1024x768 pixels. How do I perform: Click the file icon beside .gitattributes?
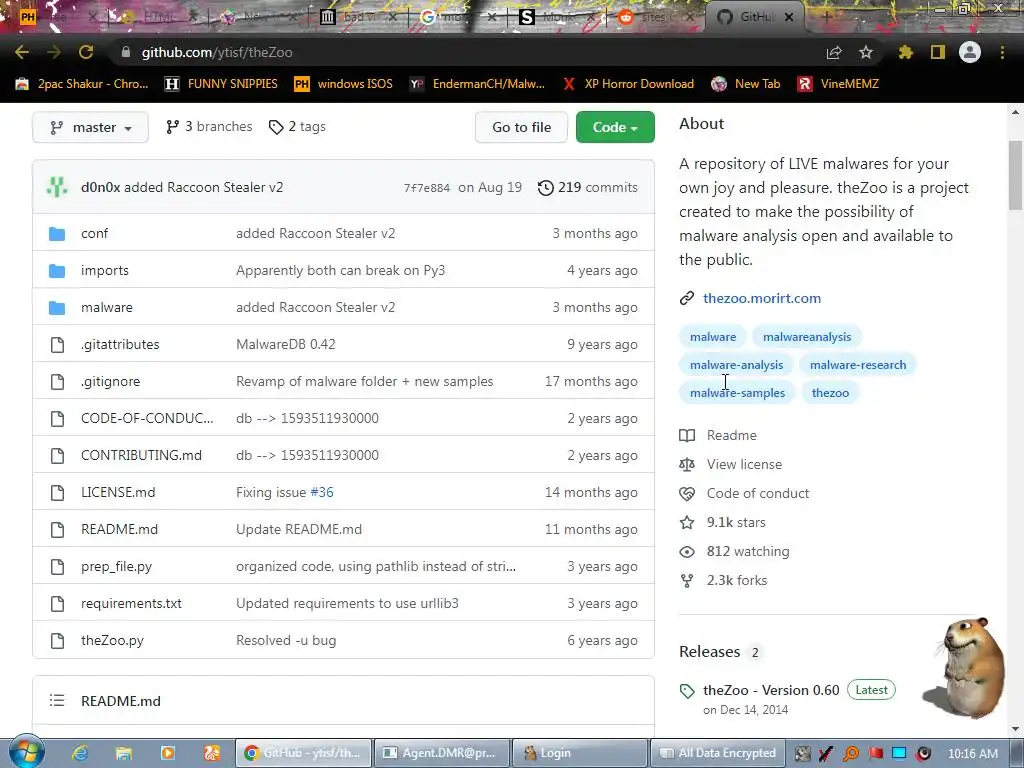57,344
